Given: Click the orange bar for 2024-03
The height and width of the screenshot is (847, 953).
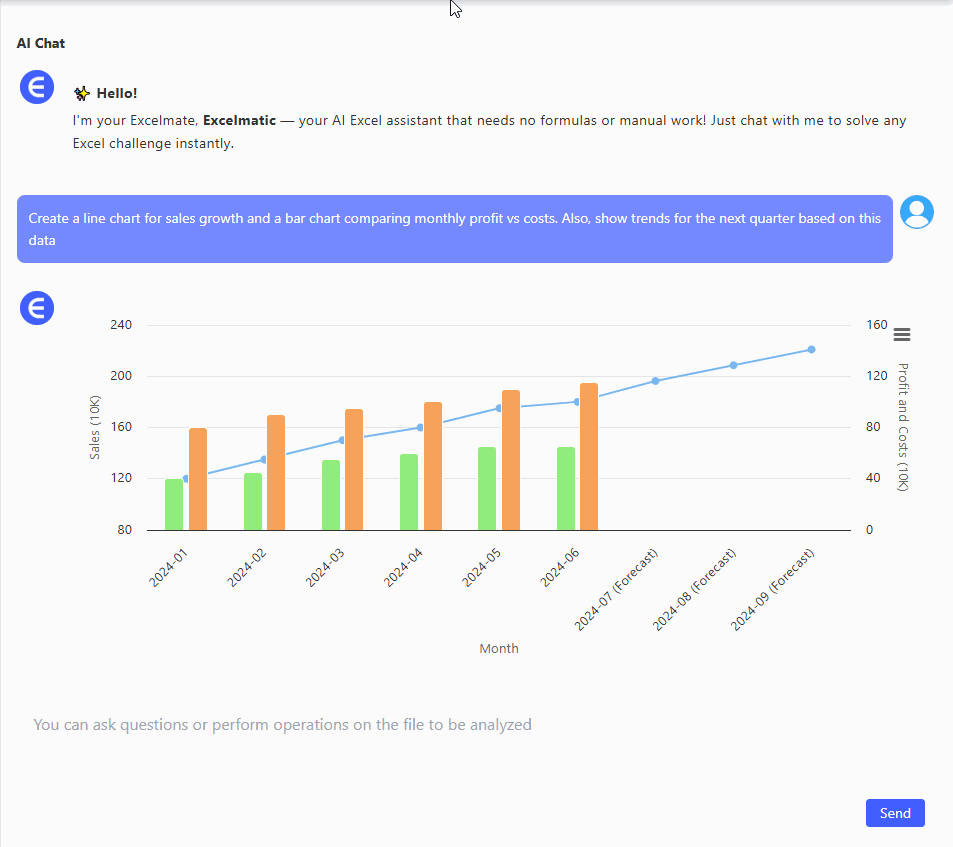Looking at the screenshot, I should pyautogui.click(x=354, y=470).
